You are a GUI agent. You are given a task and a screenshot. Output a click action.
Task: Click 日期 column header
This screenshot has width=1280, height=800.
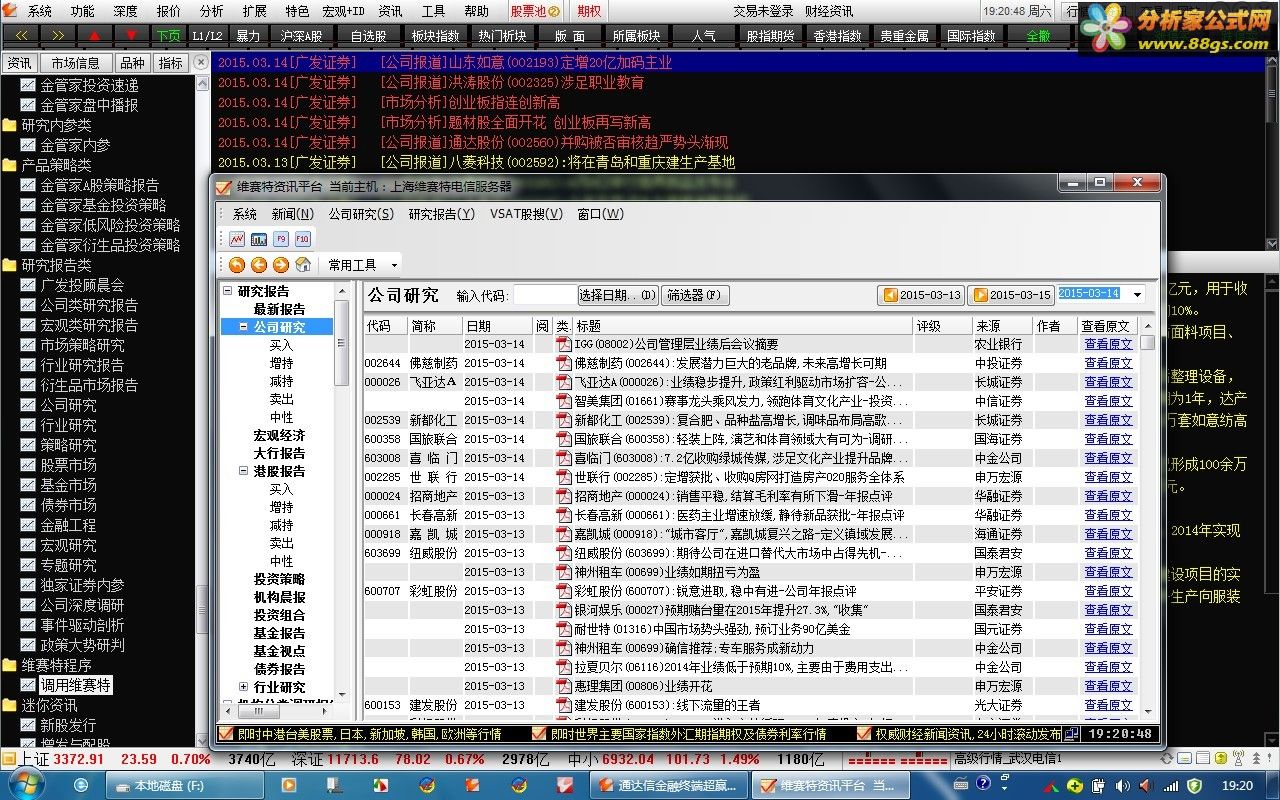[x=496, y=326]
